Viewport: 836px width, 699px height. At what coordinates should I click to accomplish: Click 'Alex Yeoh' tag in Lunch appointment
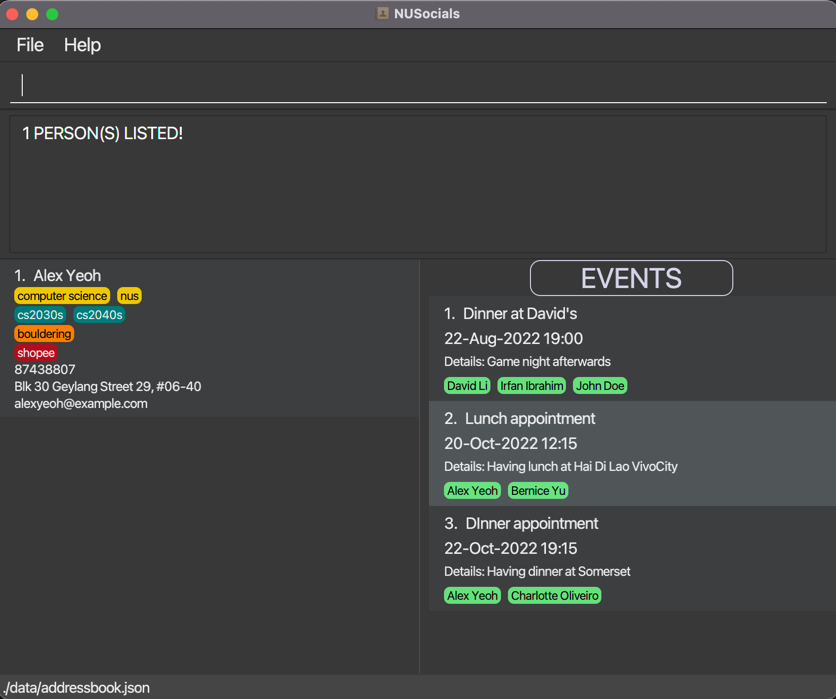click(472, 491)
